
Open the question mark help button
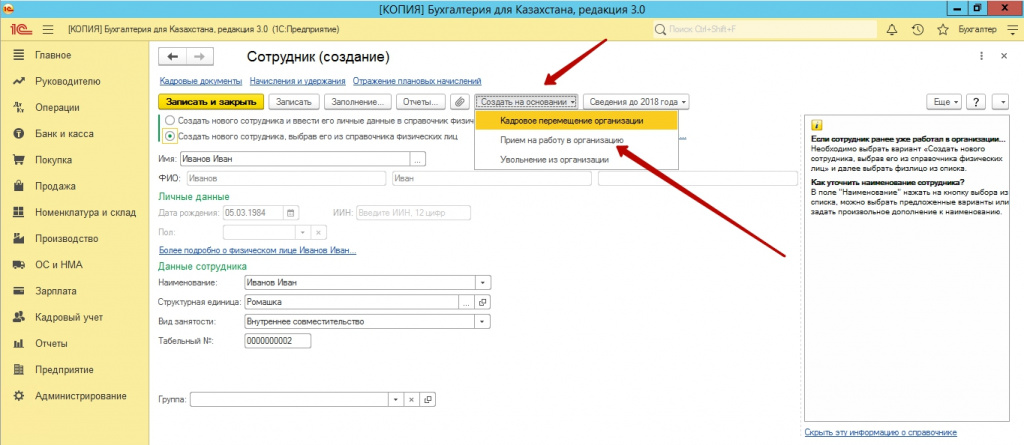976,102
